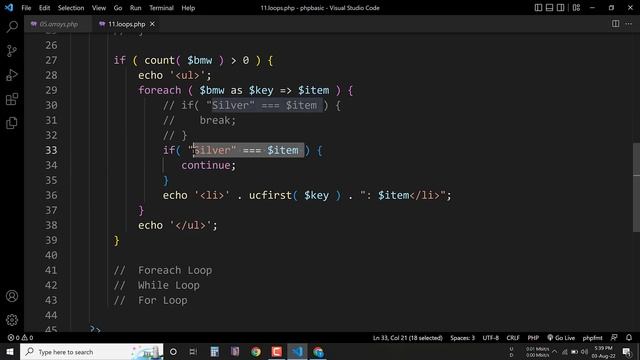Open the Explorer files icon in the activity bar
Image resolution: width=640 pixels, height=360 pixels.
[x=12, y=122]
